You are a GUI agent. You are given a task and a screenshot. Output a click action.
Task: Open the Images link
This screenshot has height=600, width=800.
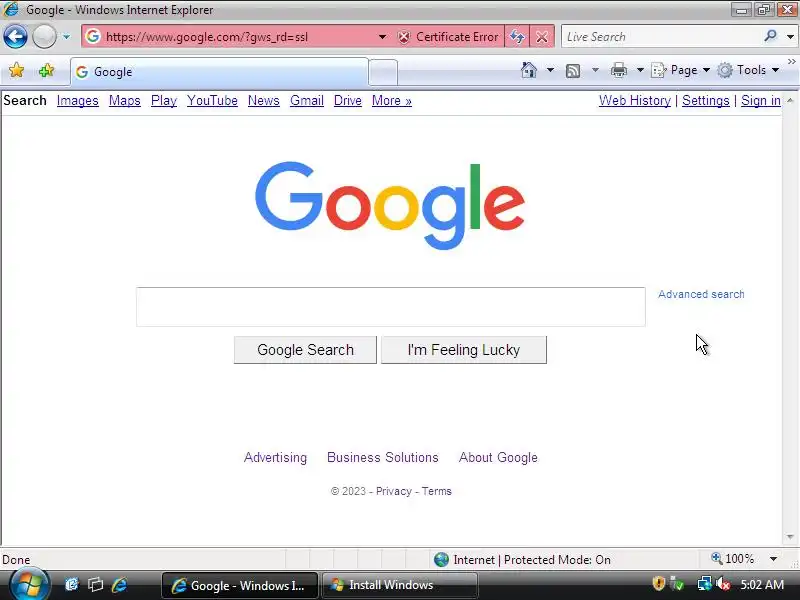(78, 101)
